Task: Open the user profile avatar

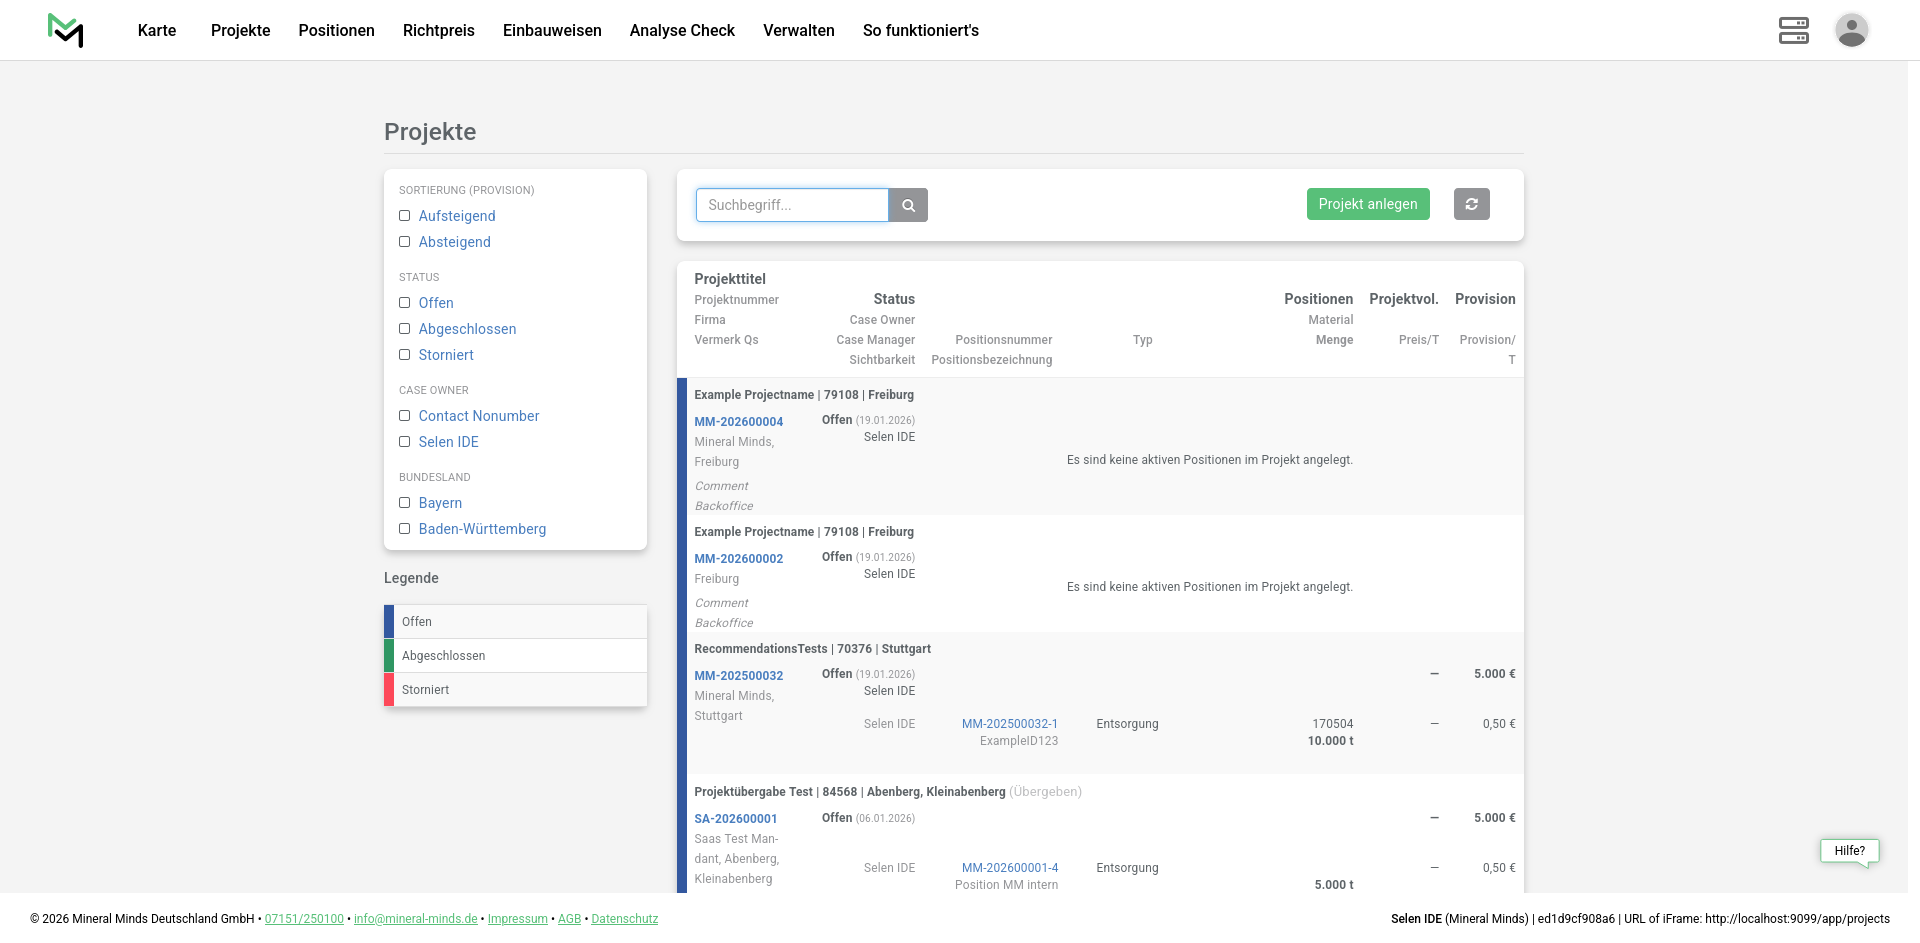Action: pos(1851,30)
